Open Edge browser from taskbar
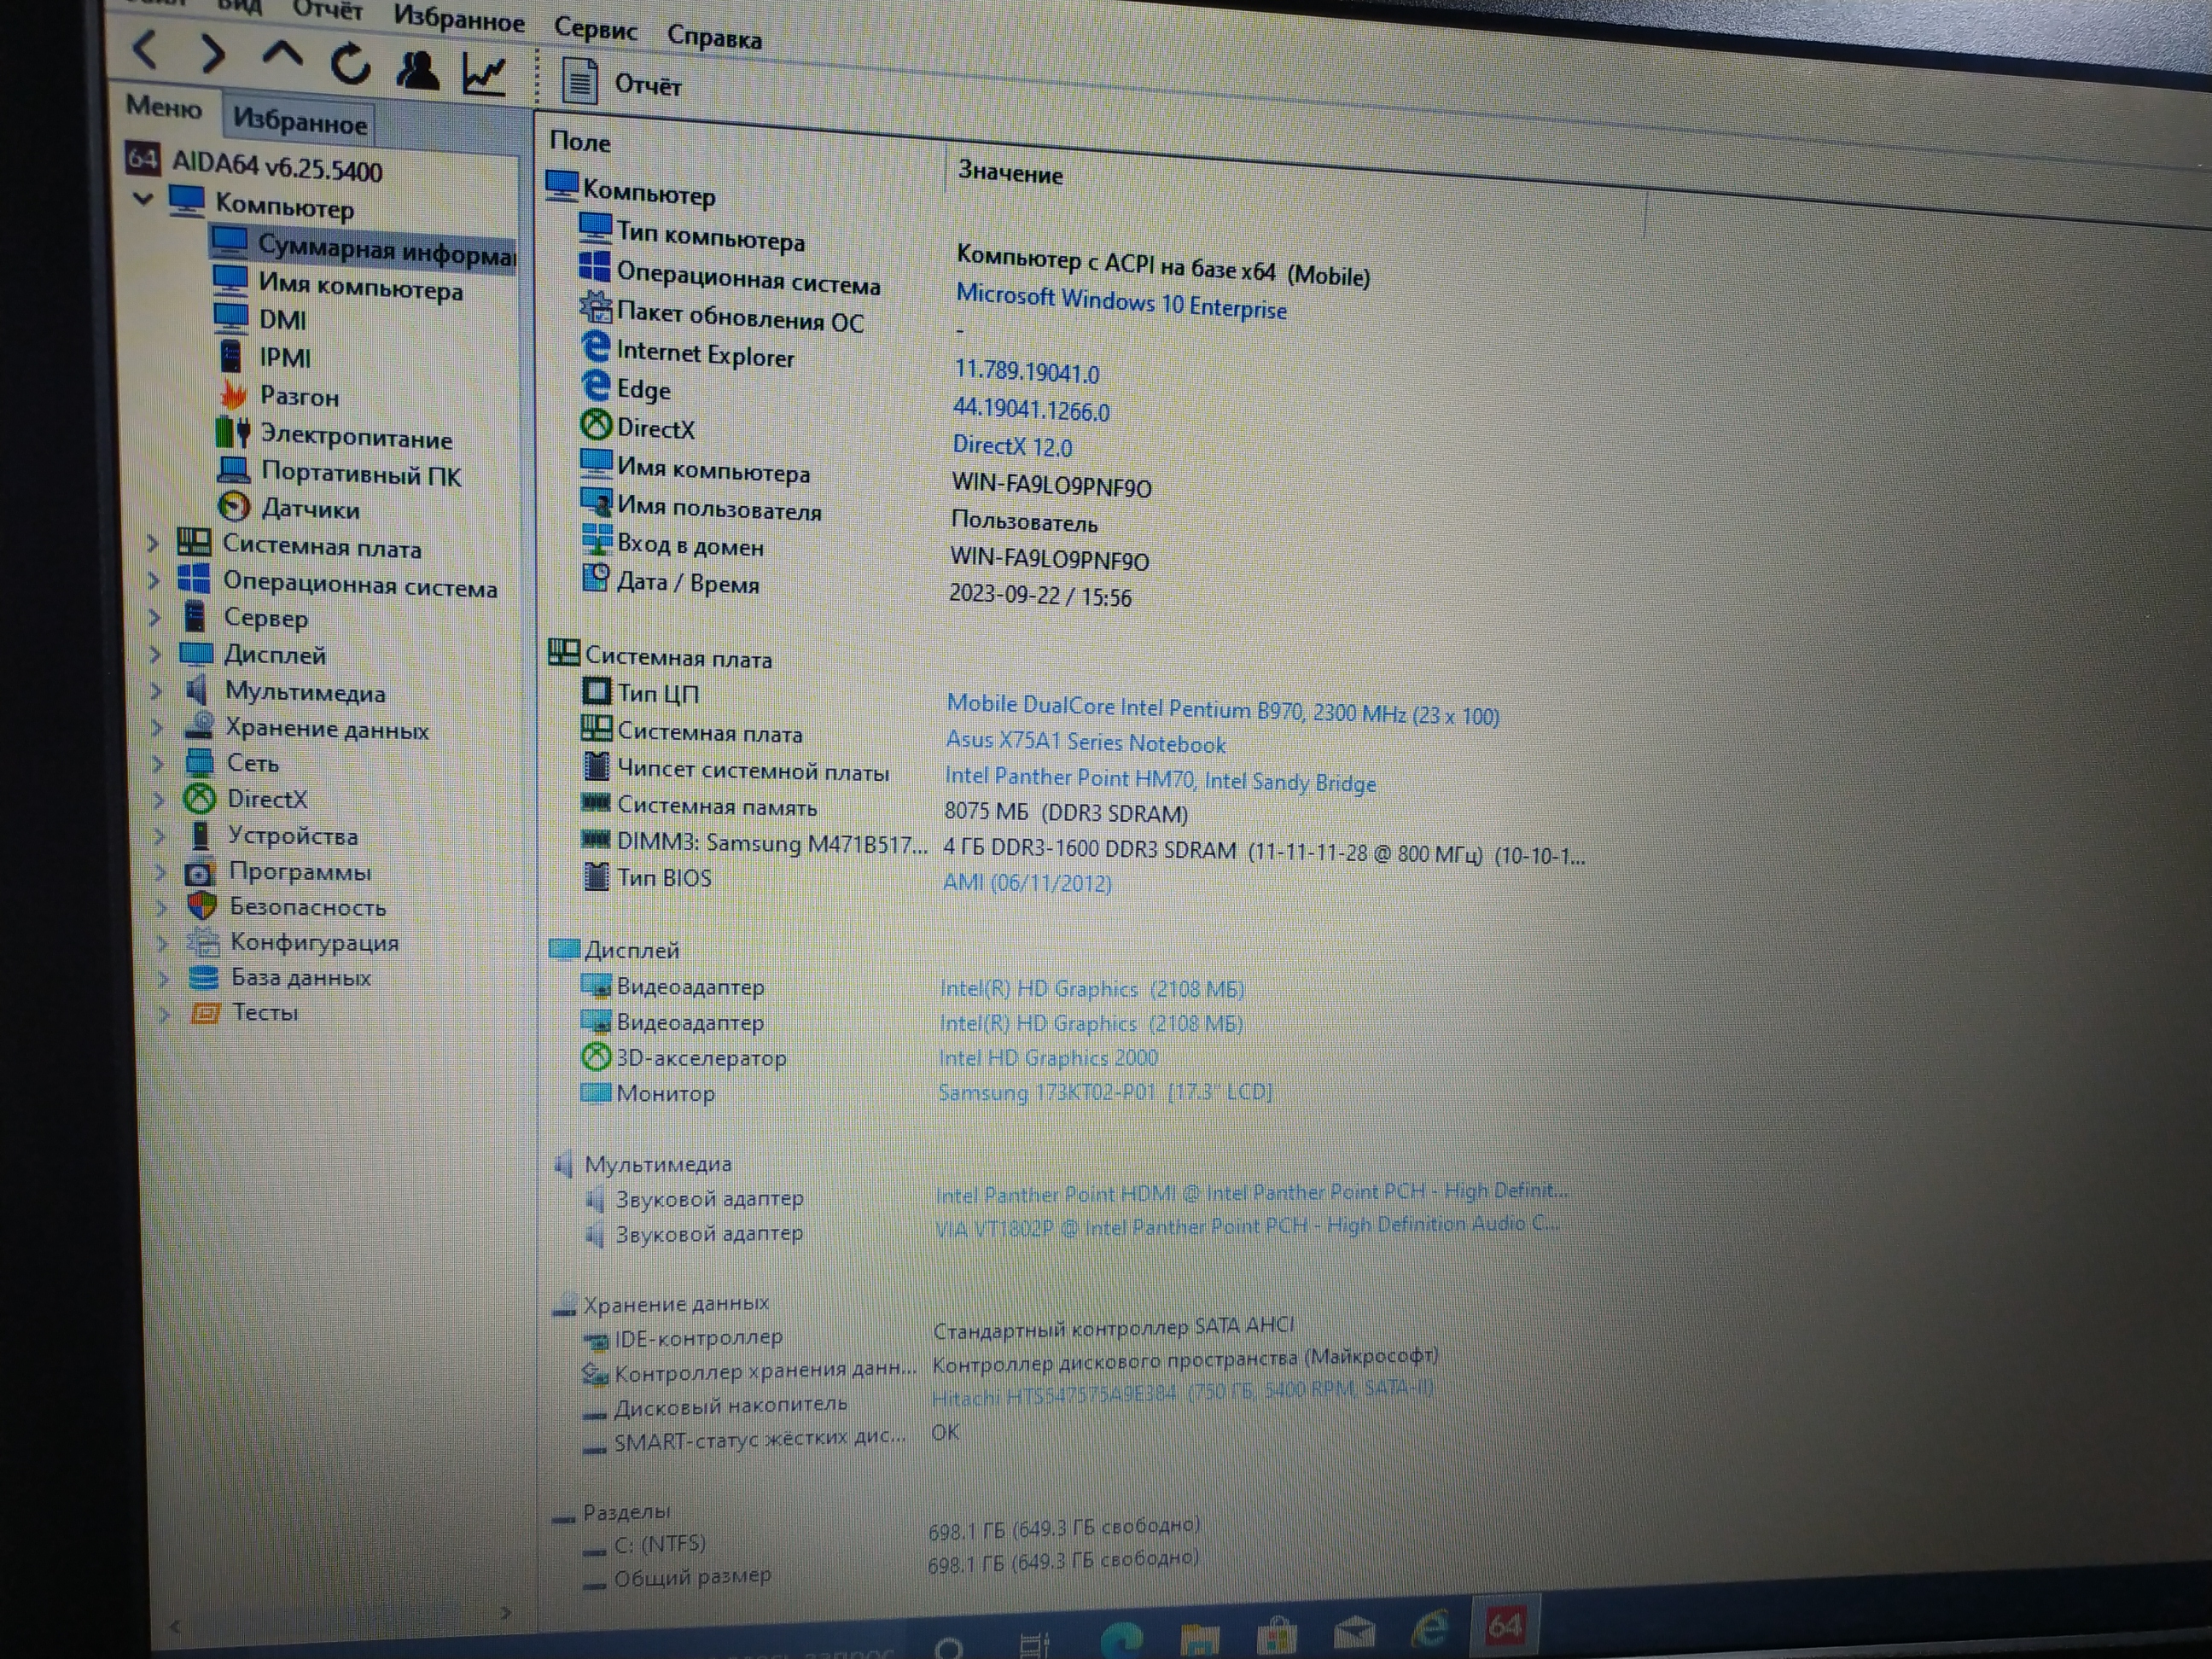The width and height of the screenshot is (2212, 1659). 1122,1641
